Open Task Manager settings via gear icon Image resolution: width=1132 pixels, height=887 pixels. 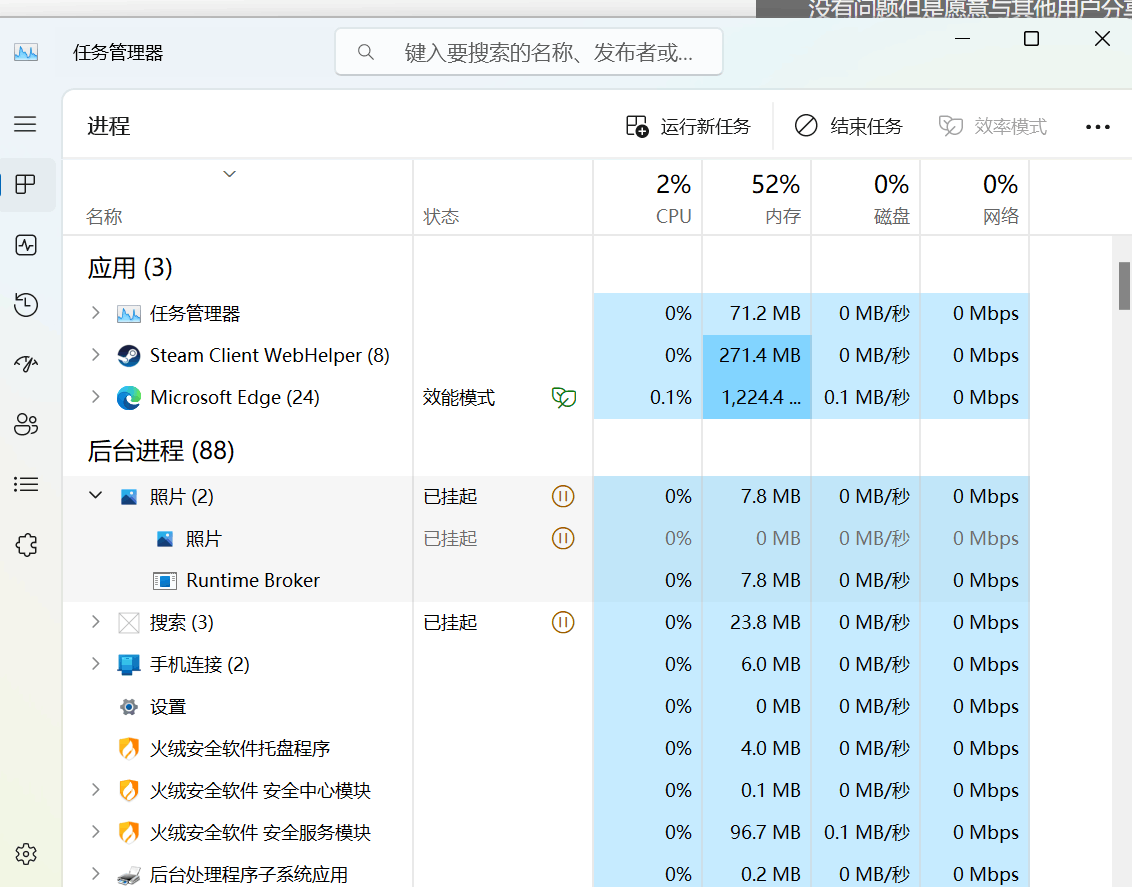click(26, 854)
